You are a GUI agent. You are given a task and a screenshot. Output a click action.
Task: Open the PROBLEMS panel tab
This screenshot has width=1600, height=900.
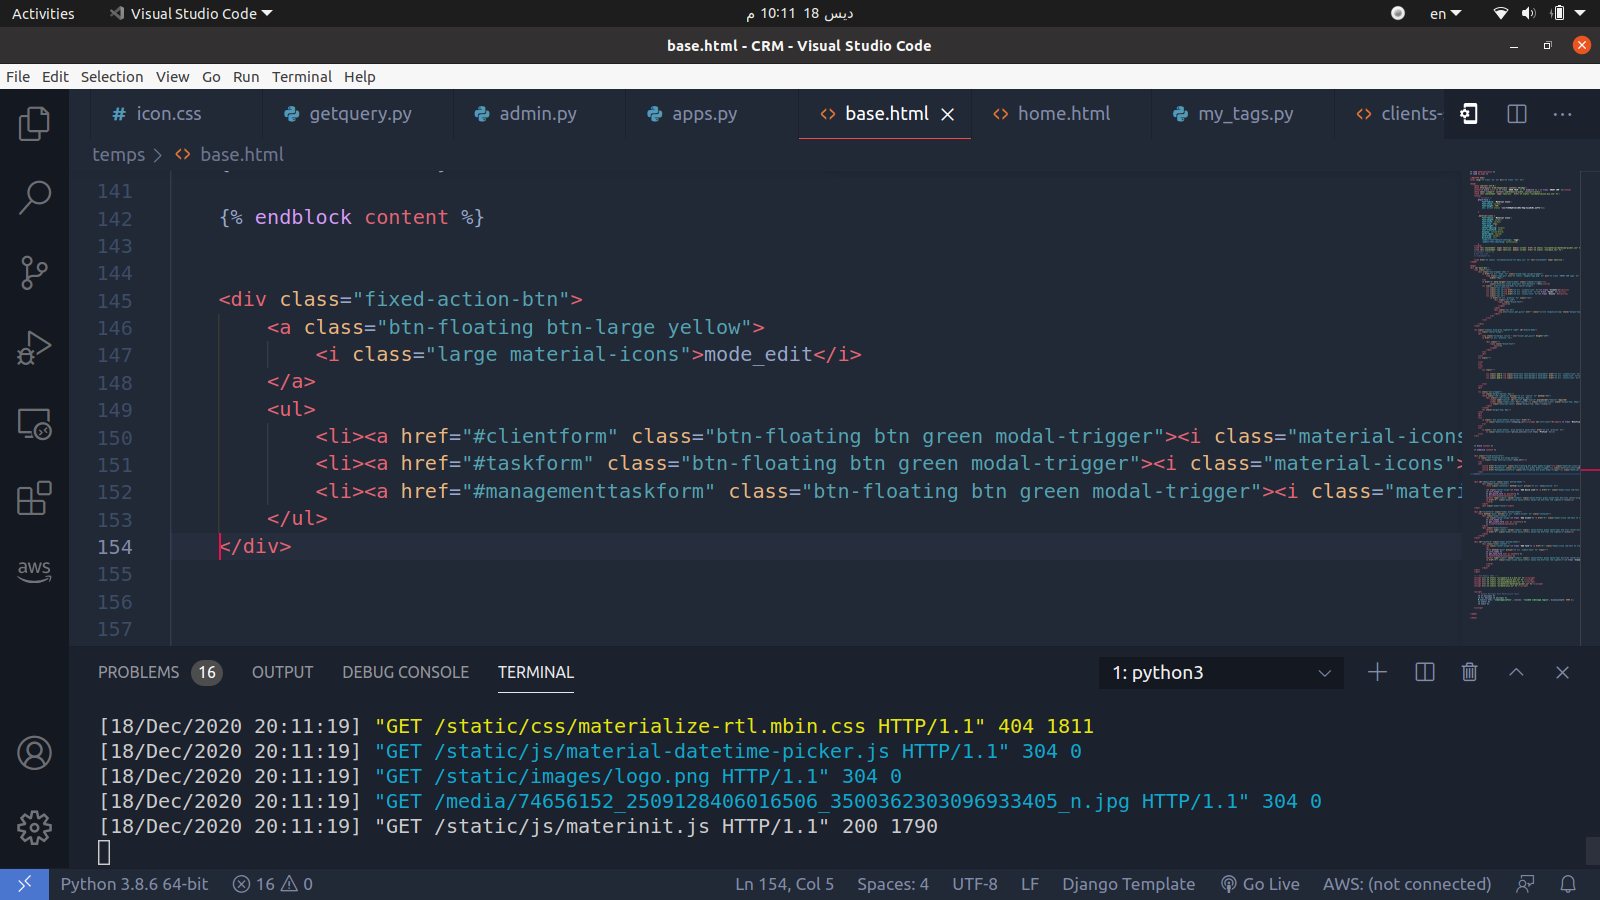click(159, 672)
